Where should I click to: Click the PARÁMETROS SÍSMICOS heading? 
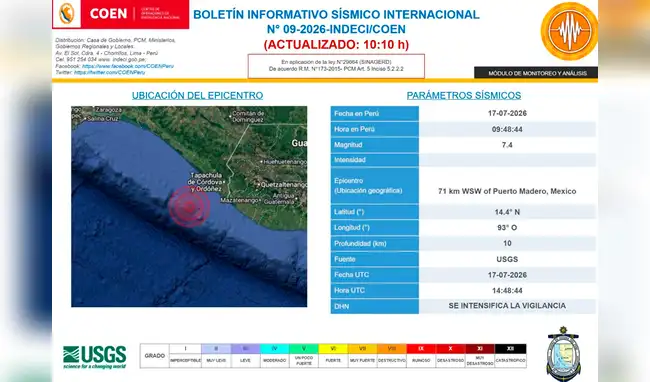464,95
